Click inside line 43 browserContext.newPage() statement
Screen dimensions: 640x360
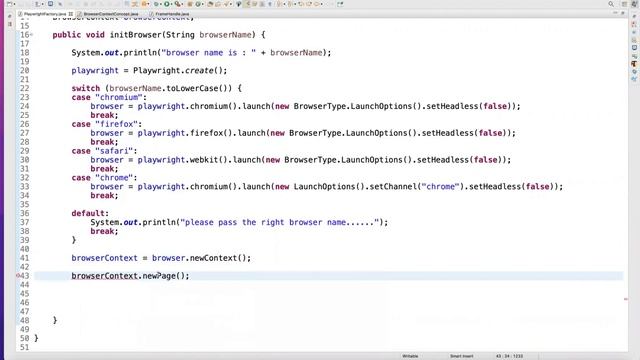tap(130, 276)
